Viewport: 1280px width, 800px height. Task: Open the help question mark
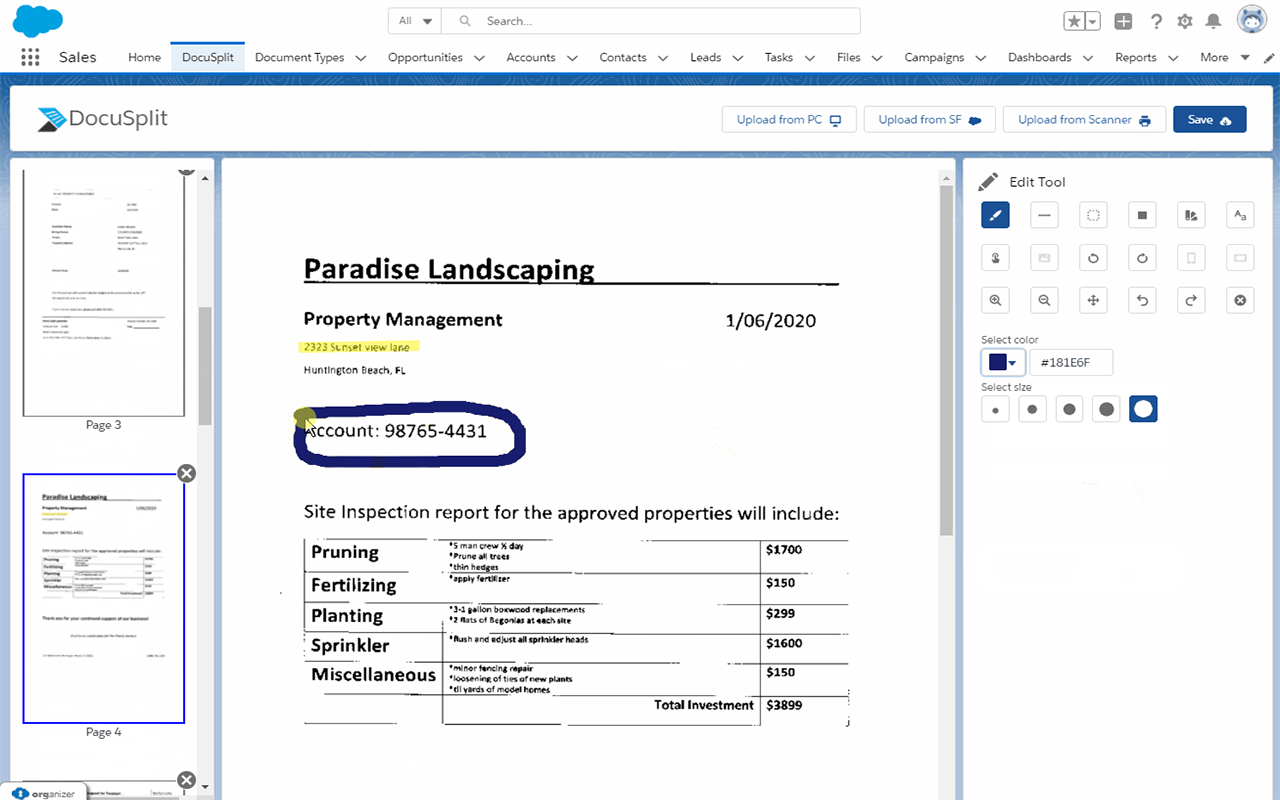[1156, 21]
